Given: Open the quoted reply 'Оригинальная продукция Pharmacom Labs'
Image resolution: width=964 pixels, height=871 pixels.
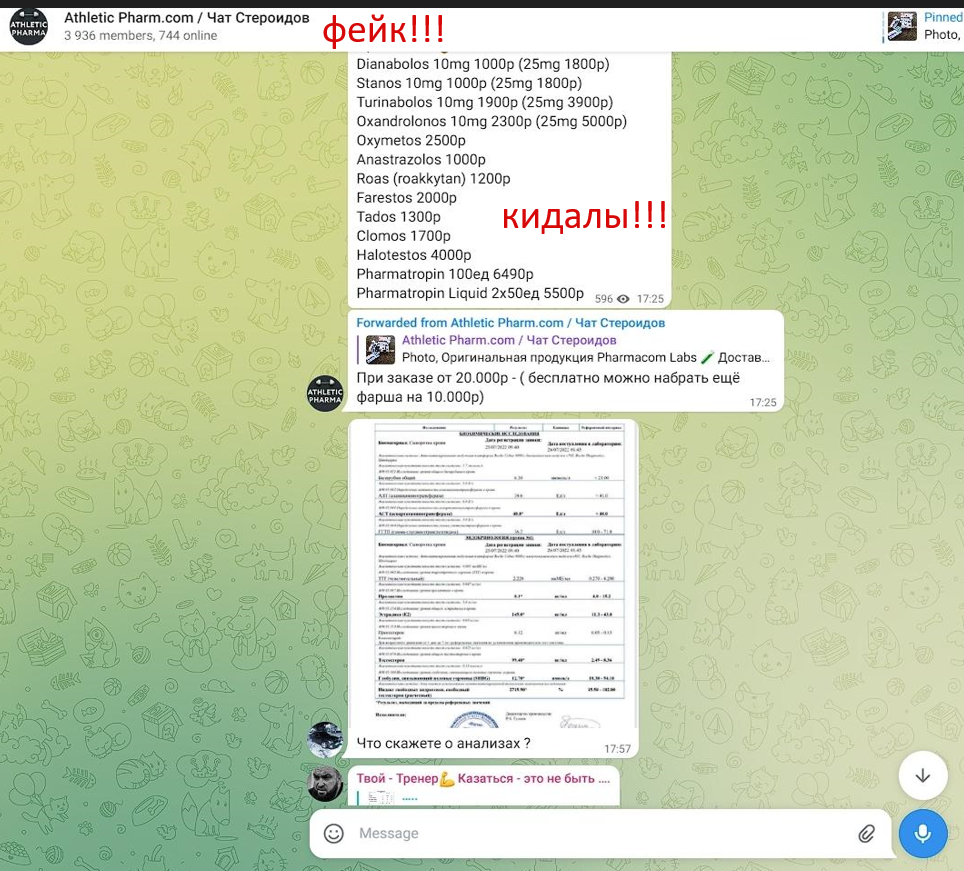Looking at the screenshot, I should click(x=586, y=357).
